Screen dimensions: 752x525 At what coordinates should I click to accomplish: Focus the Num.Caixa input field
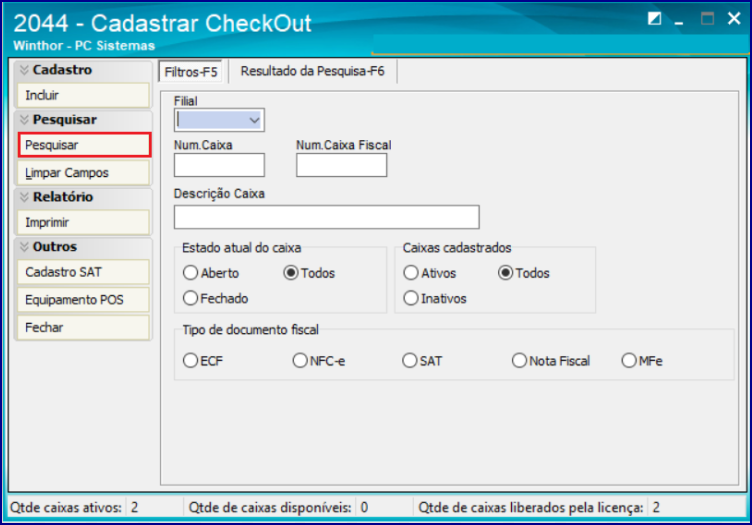(x=219, y=165)
